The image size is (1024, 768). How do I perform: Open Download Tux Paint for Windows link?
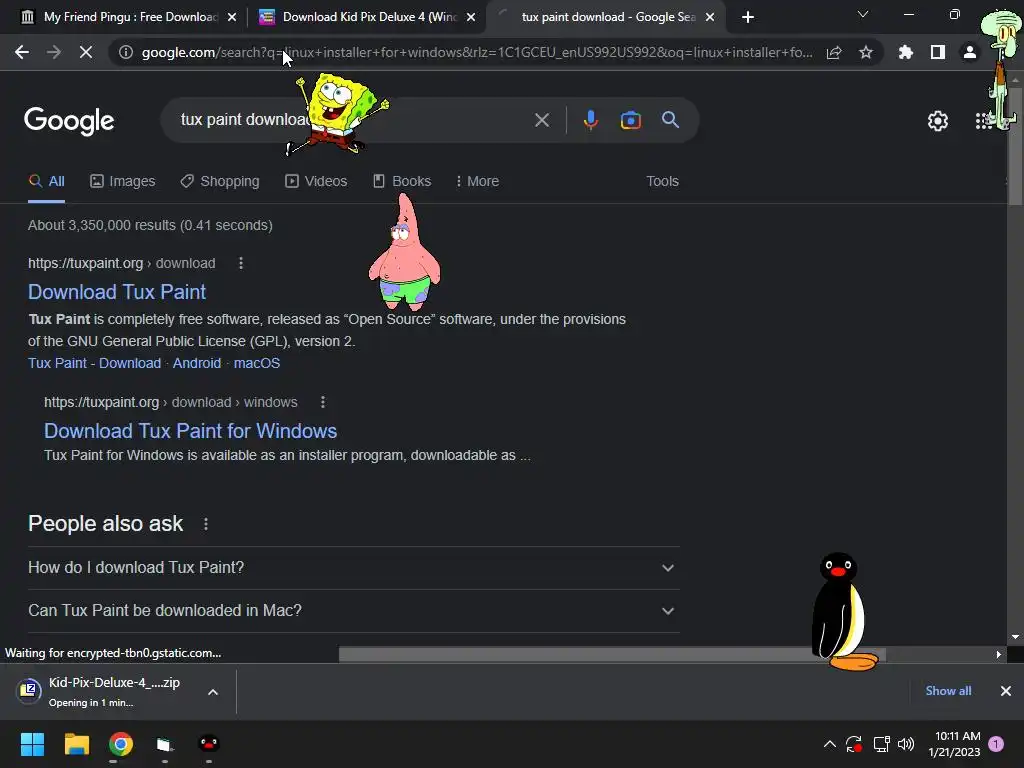(191, 431)
